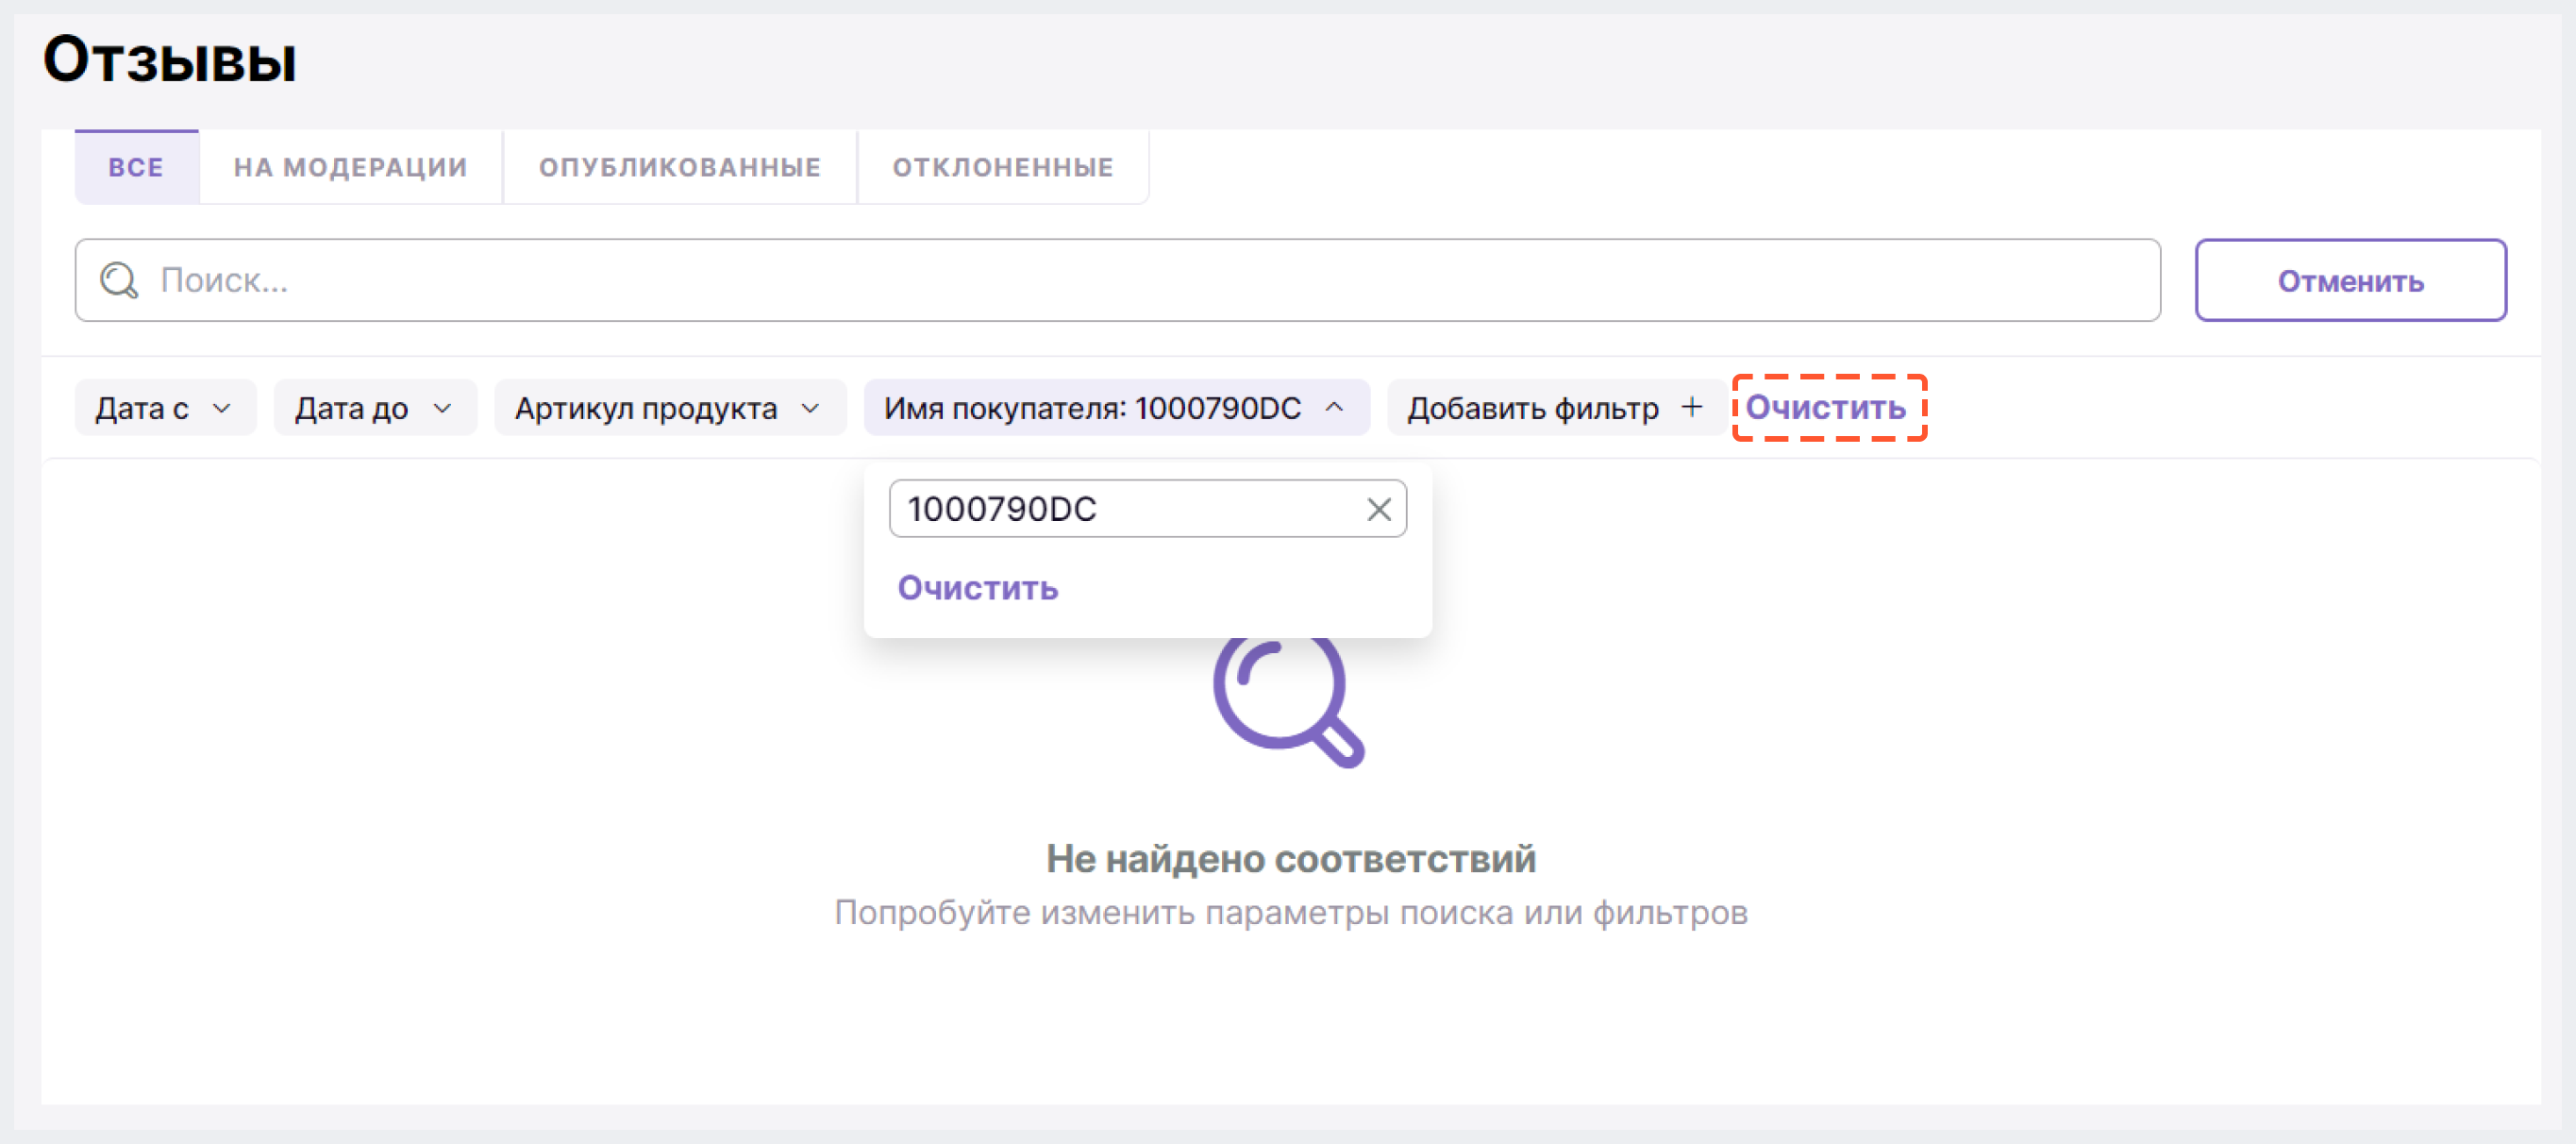This screenshot has height=1144, width=2576.
Task: Click the plus icon next to Добавить фильтр
Action: point(1692,407)
